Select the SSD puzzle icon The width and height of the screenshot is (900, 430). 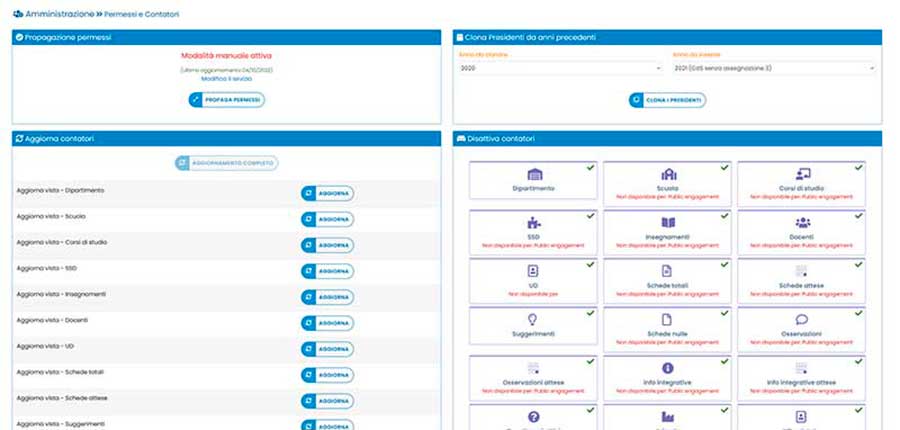coord(533,223)
